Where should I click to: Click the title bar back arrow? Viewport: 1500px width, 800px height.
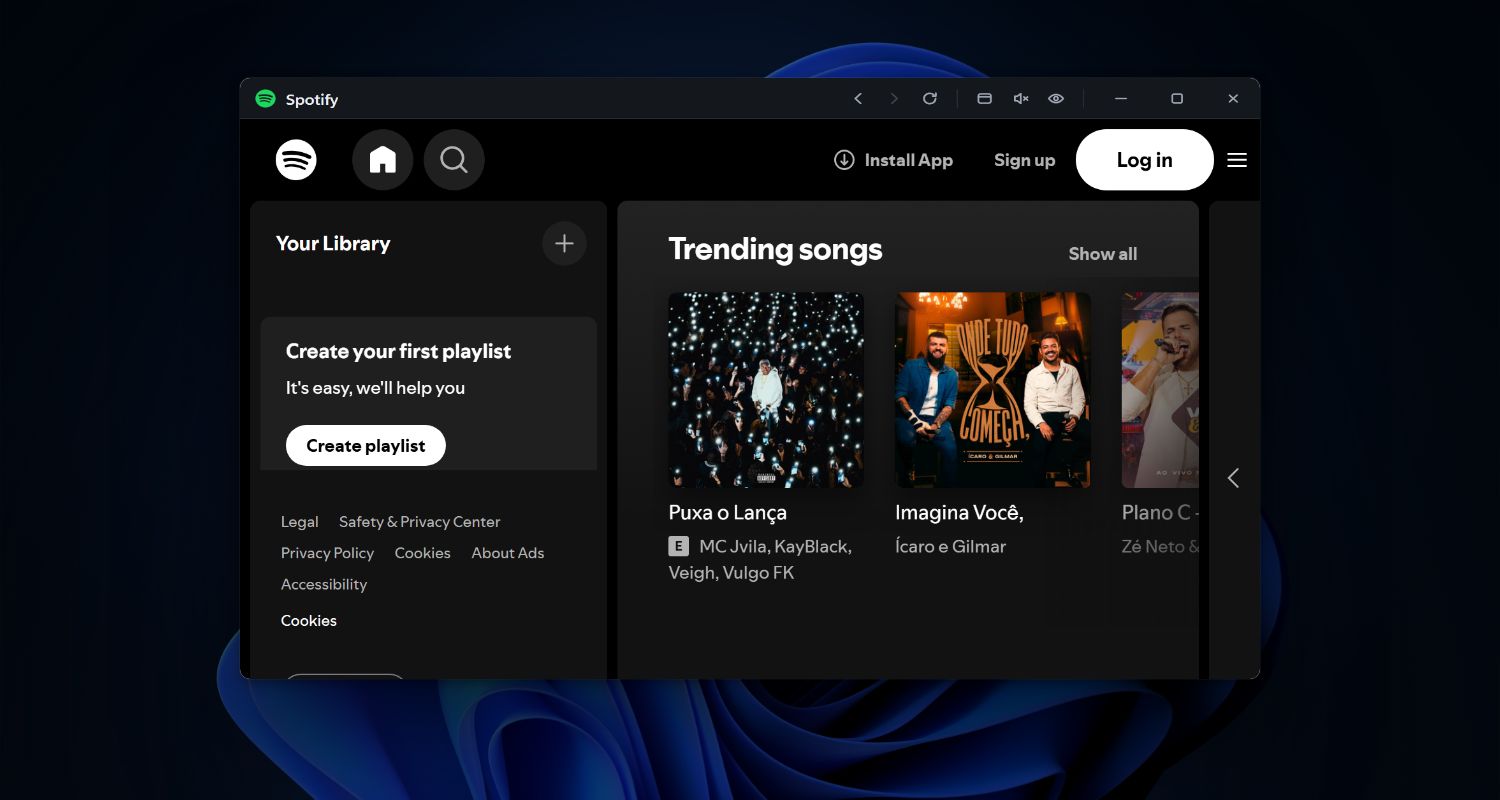coord(858,99)
